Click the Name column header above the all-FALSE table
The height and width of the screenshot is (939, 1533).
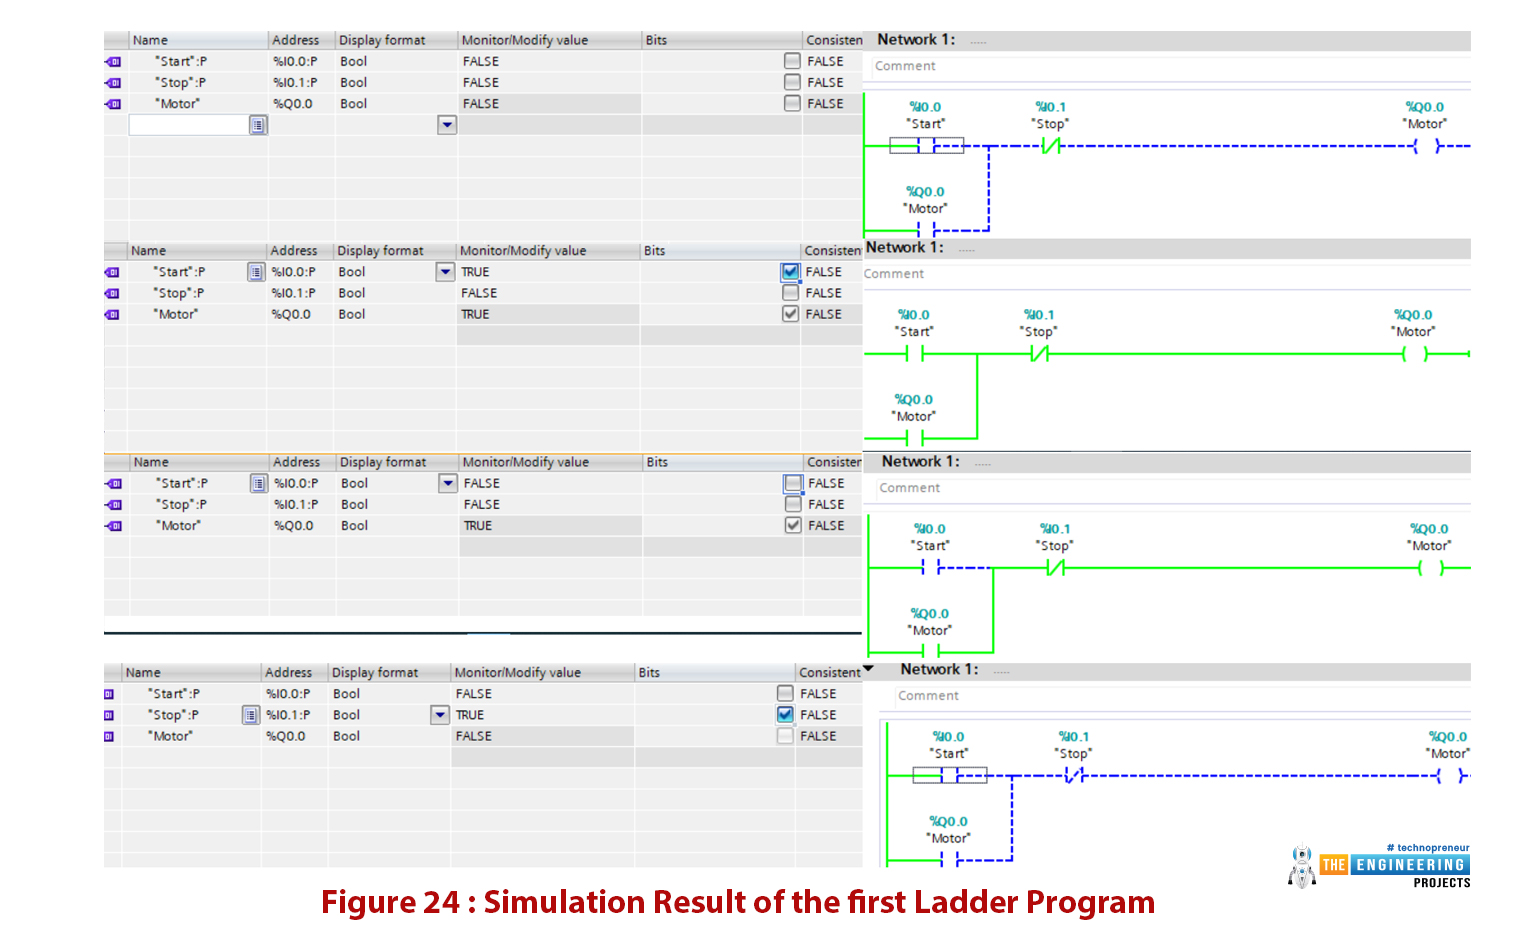(198, 40)
